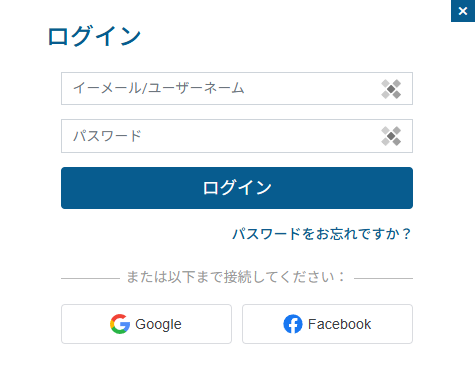Viewport: 475px width, 369px height.
Task: Sign in with the Facebook button
Action: (327, 324)
